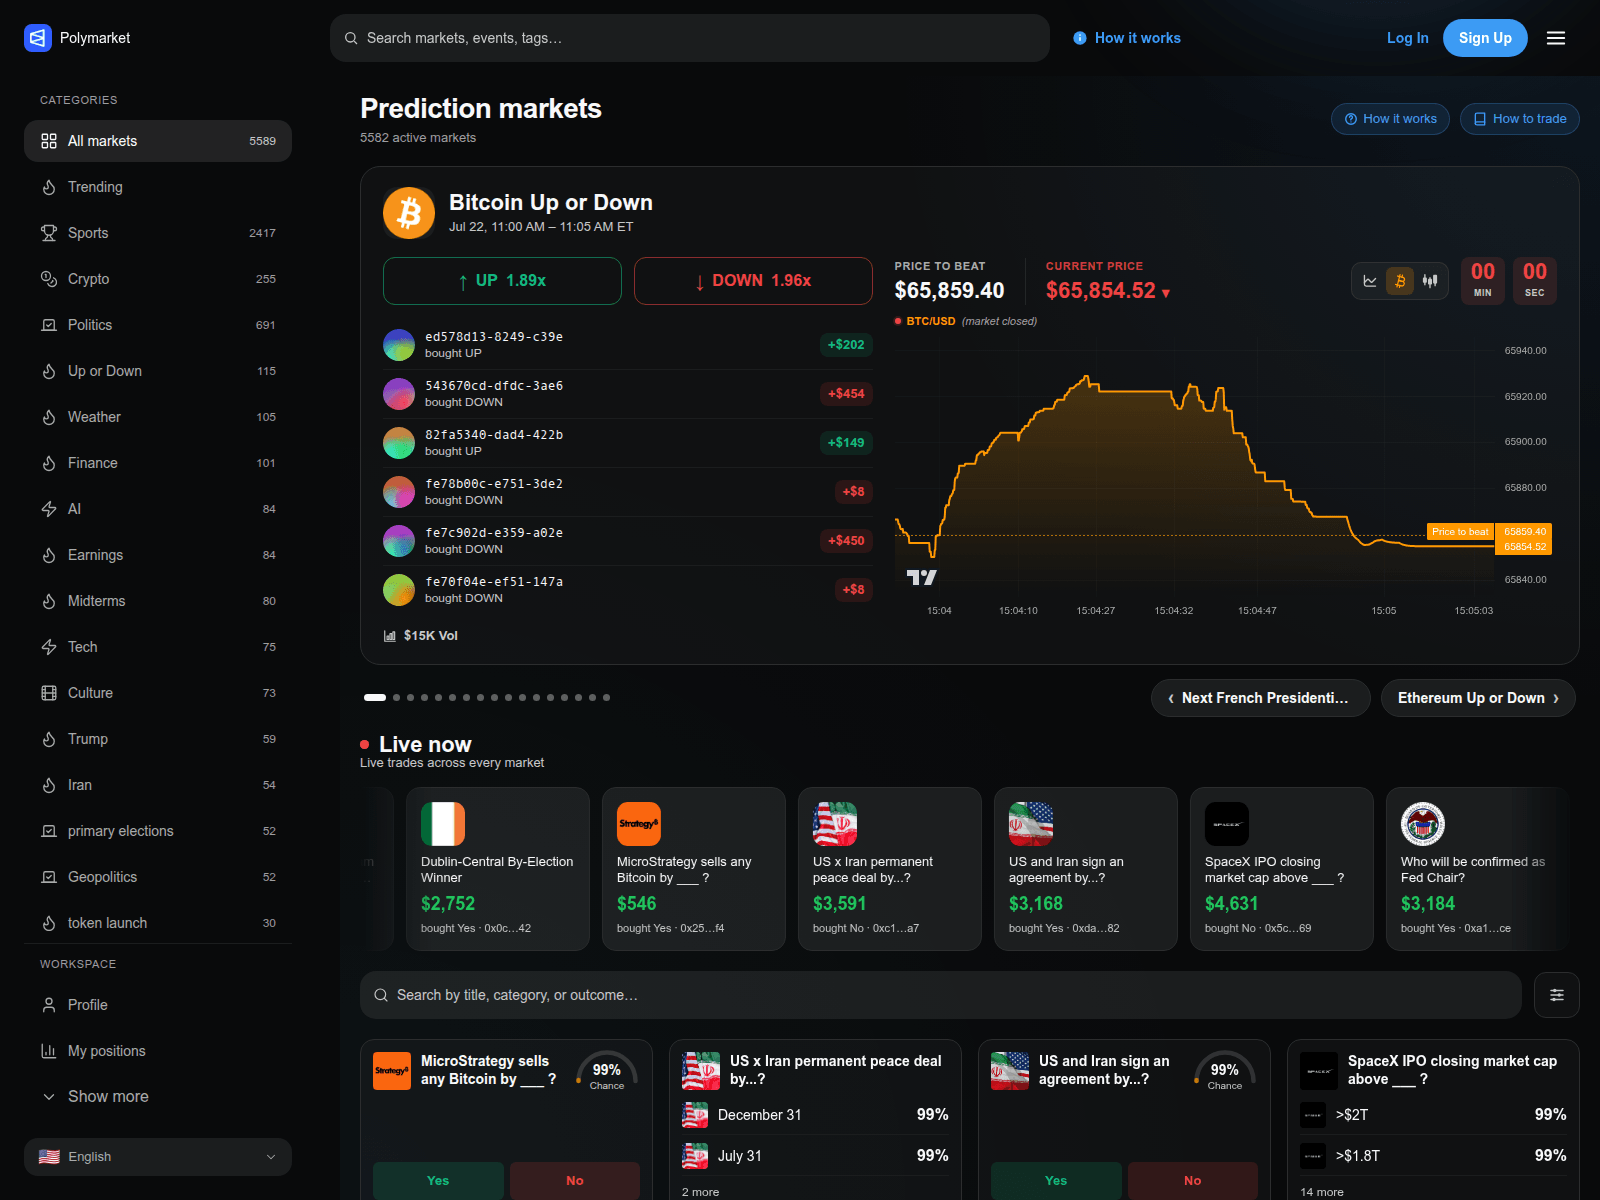Buy UP at 1.89x

point(502,281)
